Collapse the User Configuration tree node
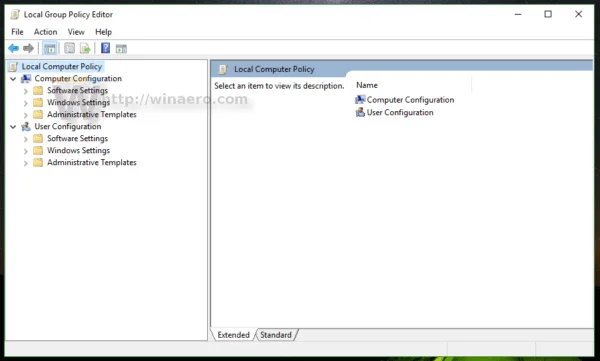This screenshot has width=600, height=361. pyautogui.click(x=13, y=127)
